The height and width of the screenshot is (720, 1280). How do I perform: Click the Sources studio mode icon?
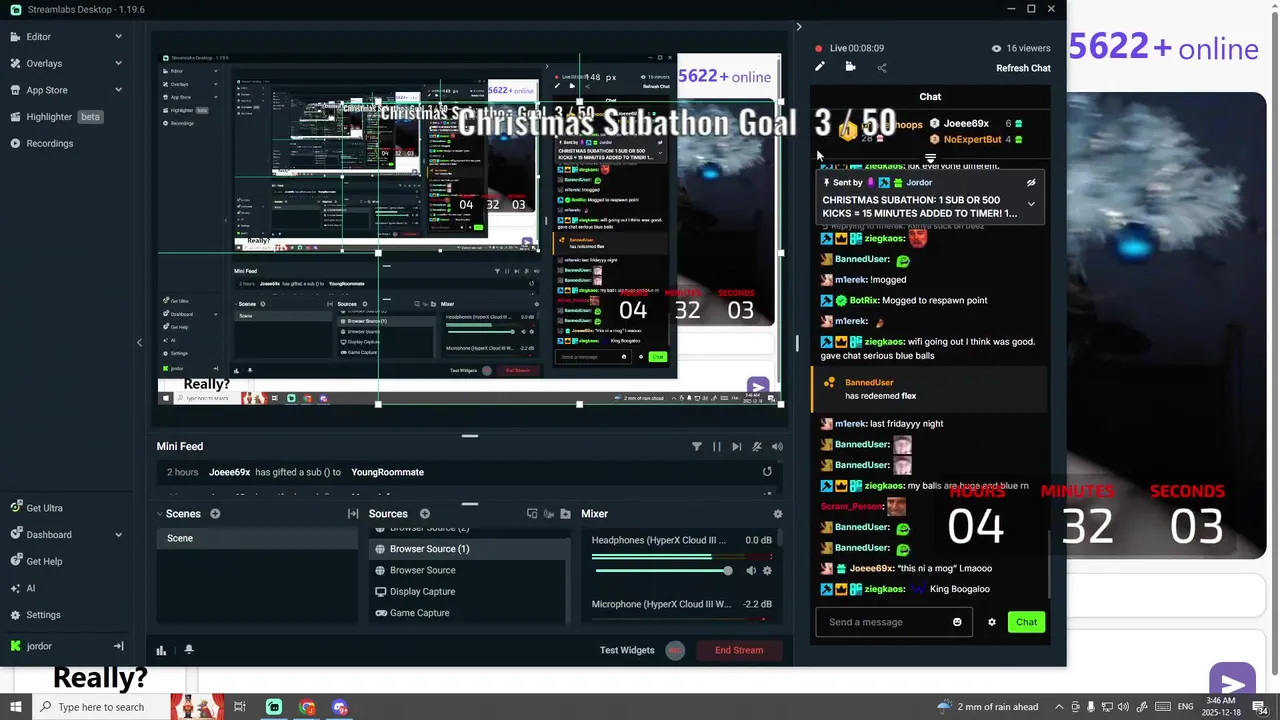(549, 514)
